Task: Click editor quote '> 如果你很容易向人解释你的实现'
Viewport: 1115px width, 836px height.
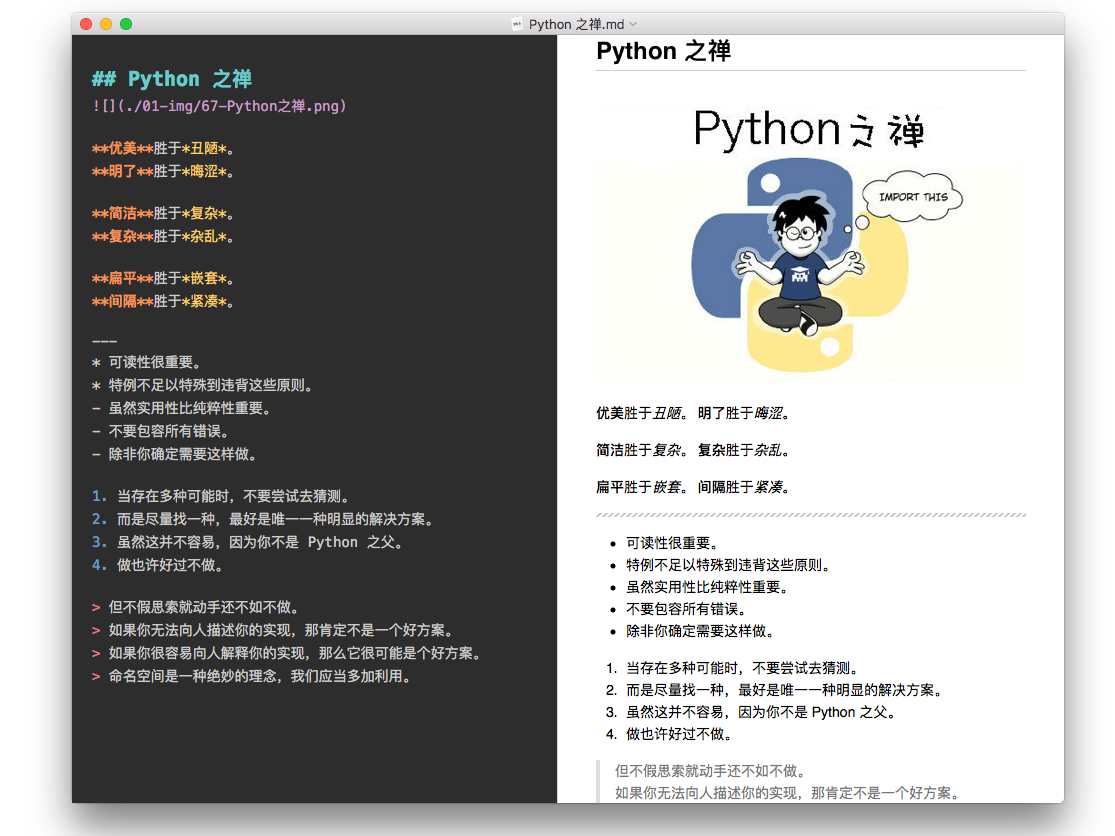Action: pos(287,653)
